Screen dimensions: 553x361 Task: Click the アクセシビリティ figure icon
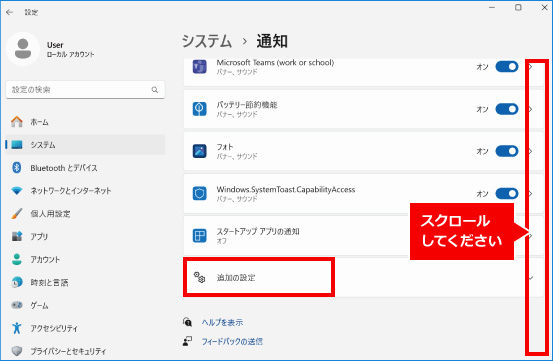[17, 328]
